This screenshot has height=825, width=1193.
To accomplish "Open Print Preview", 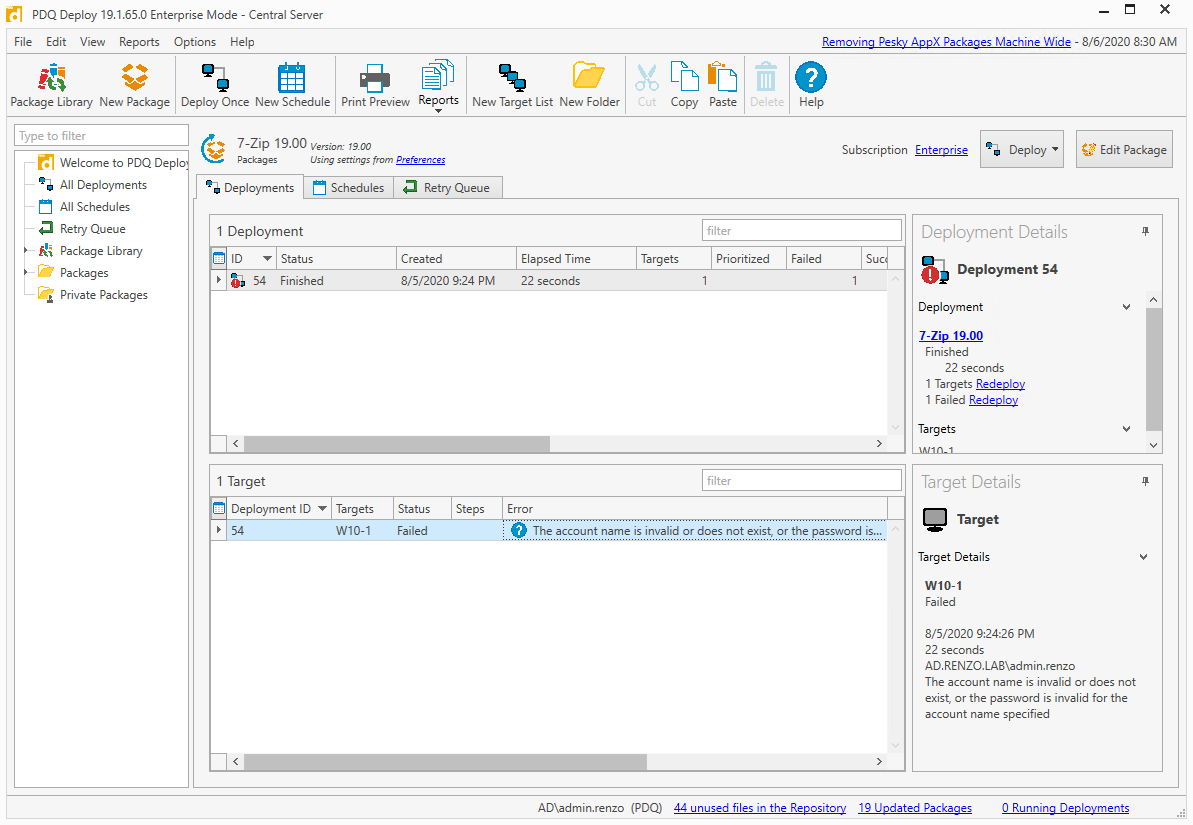I will pyautogui.click(x=375, y=85).
